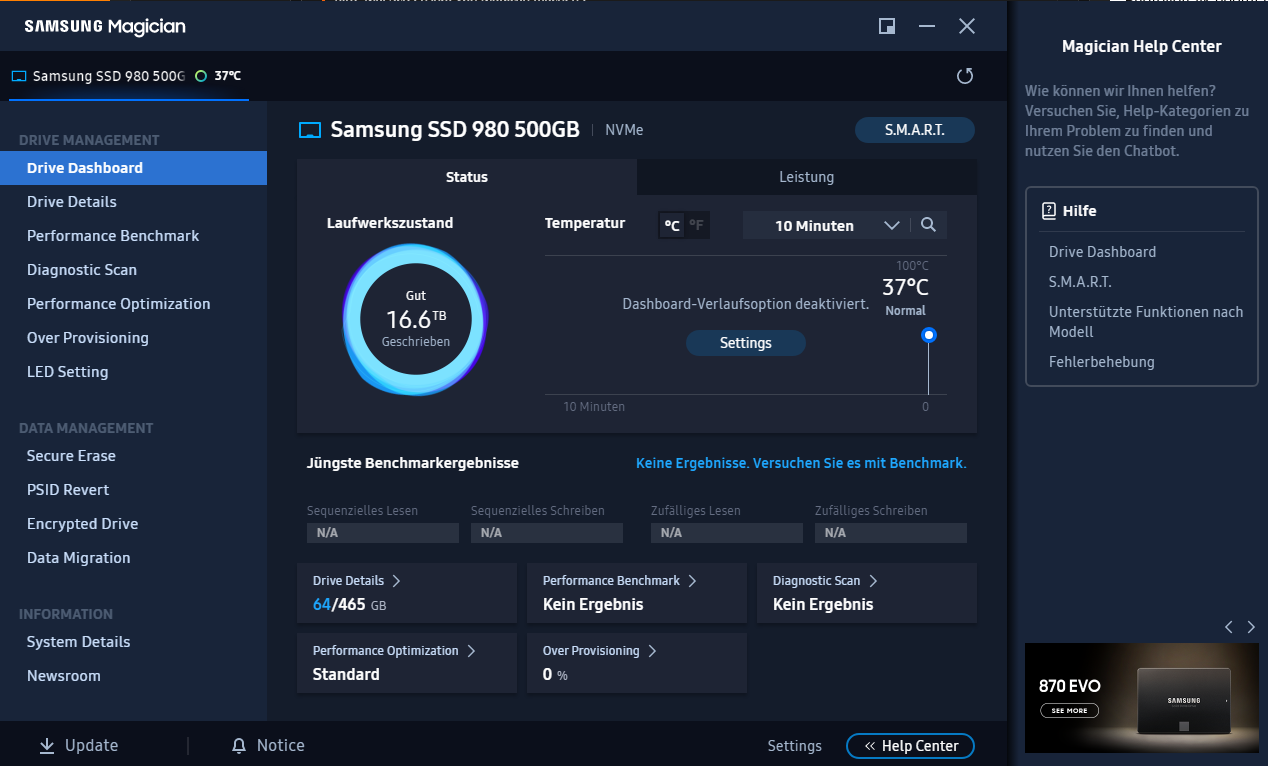Open Drive Details card chevron
Viewport: 1268px width, 766px height.
click(396, 580)
